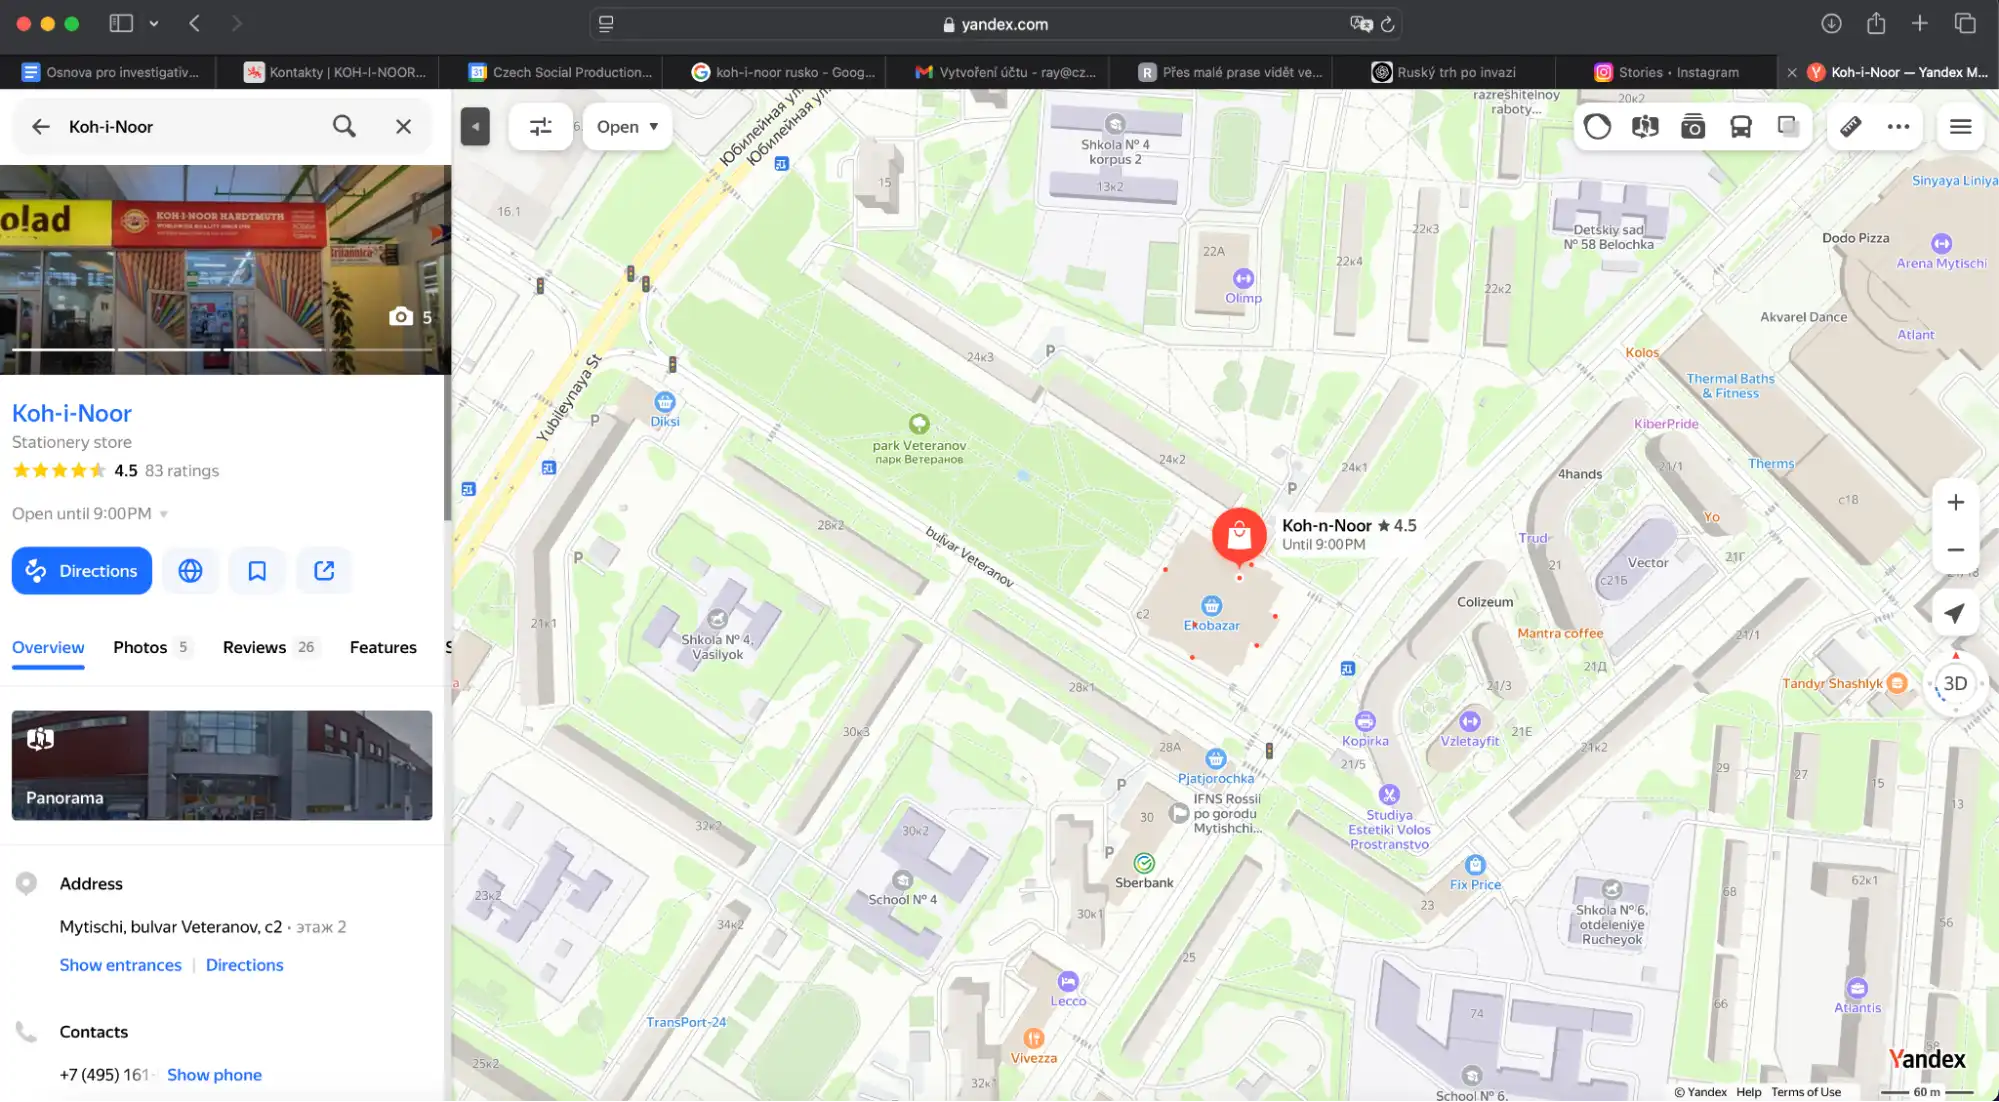Switch to 'Stories • Instagram' tab
The width and height of the screenshot is (1999, 1102).
point(1666,72)
